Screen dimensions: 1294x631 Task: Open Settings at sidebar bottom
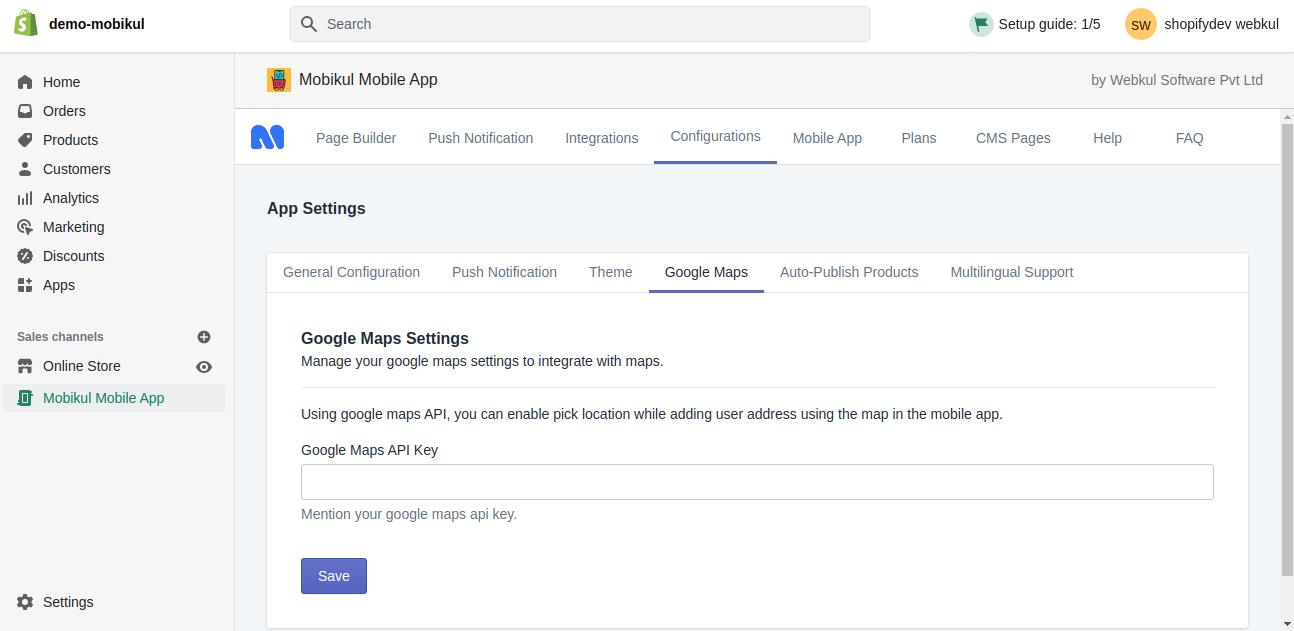(x=68, y=602)
